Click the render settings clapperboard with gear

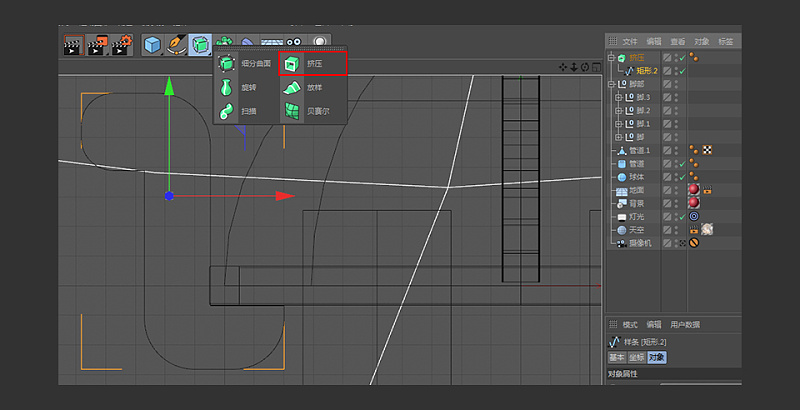(122, 45)
